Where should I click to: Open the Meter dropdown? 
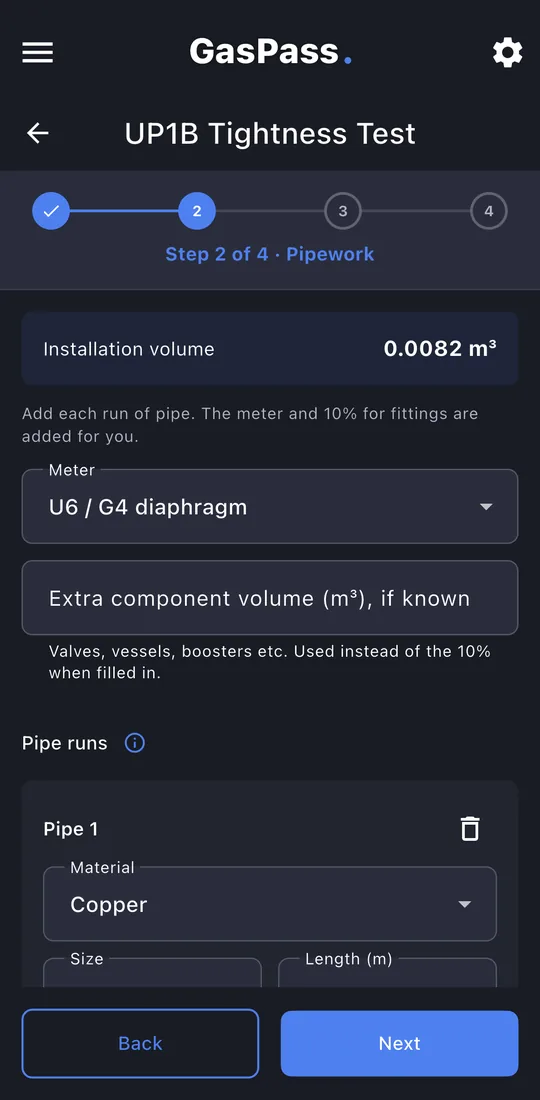[270, 507]
